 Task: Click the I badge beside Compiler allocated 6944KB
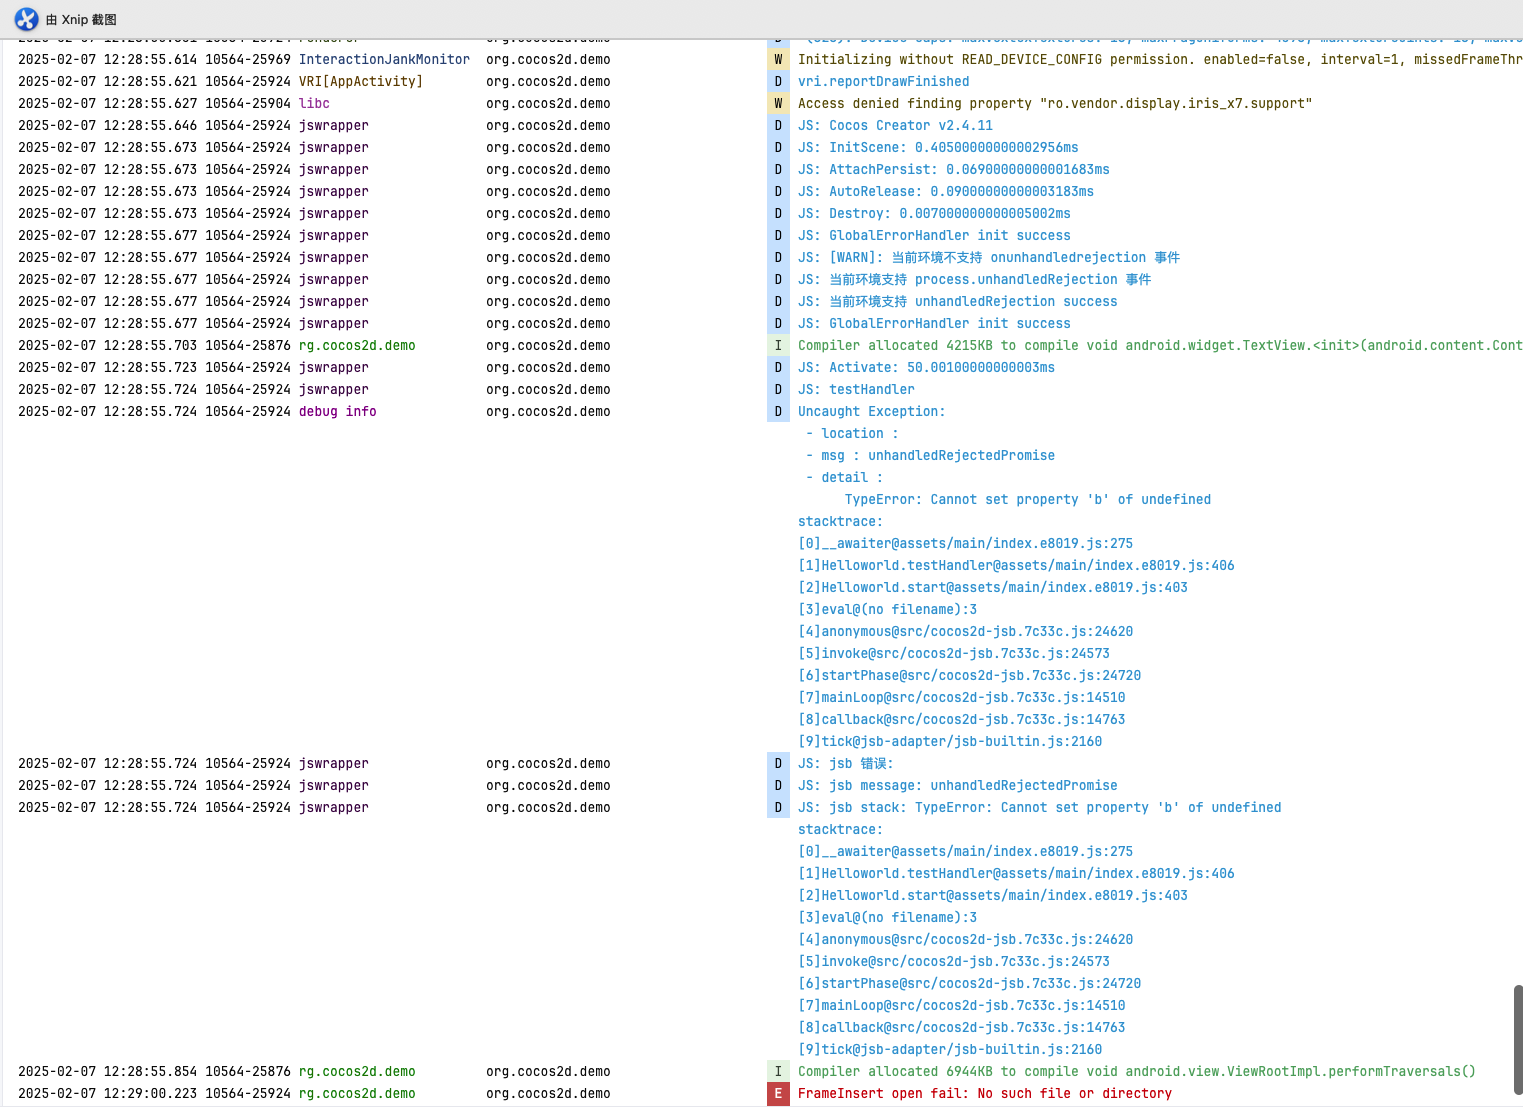pos(778,1072)
